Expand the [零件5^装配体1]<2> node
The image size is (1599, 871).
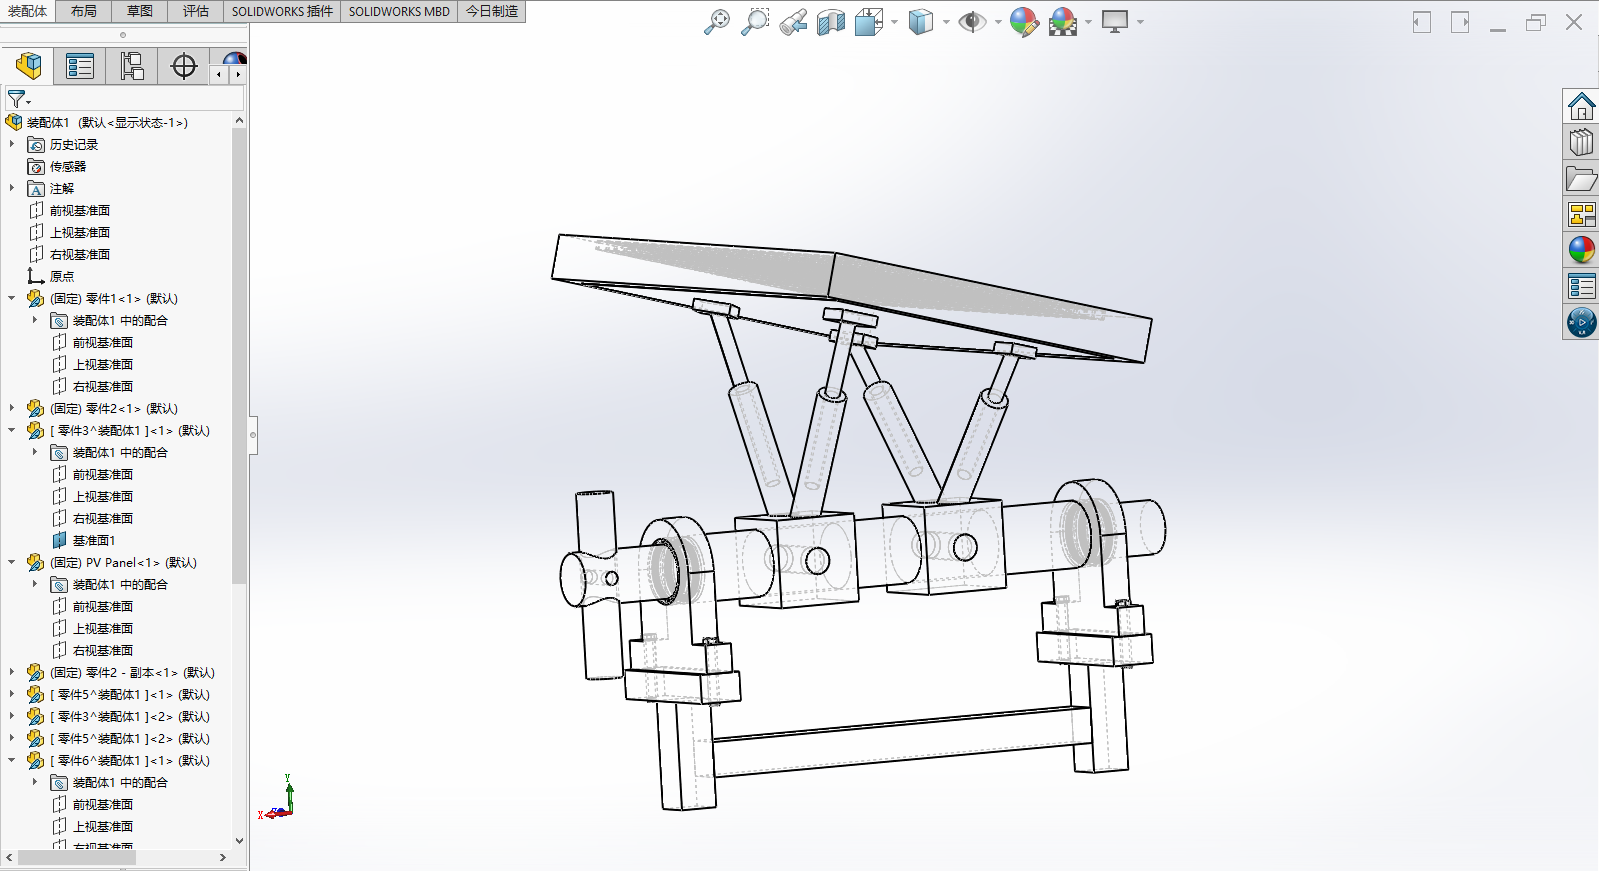pyautogui.click(x=12, y=738)
